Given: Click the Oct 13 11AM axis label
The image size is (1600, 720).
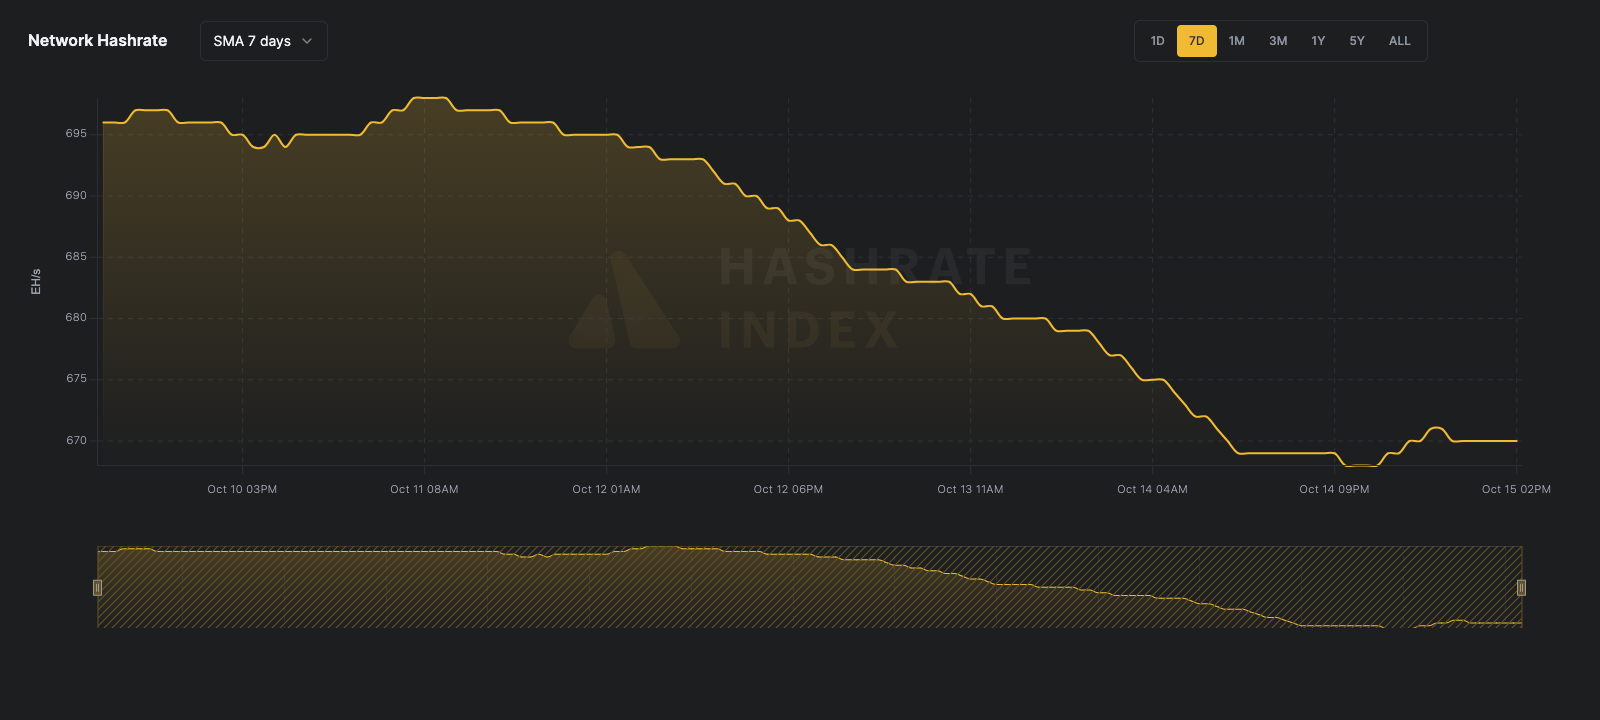Looking at the screenshot, I should tap(970, 489).
